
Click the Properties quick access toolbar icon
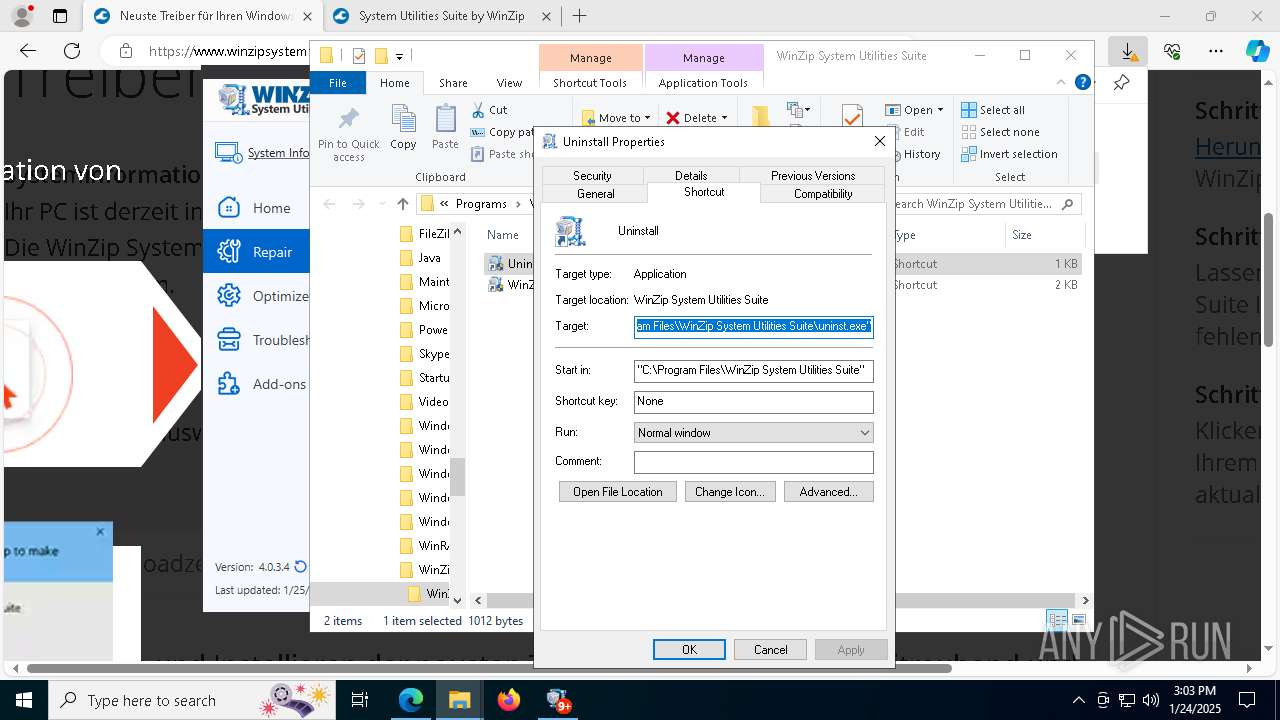(359, 56)
